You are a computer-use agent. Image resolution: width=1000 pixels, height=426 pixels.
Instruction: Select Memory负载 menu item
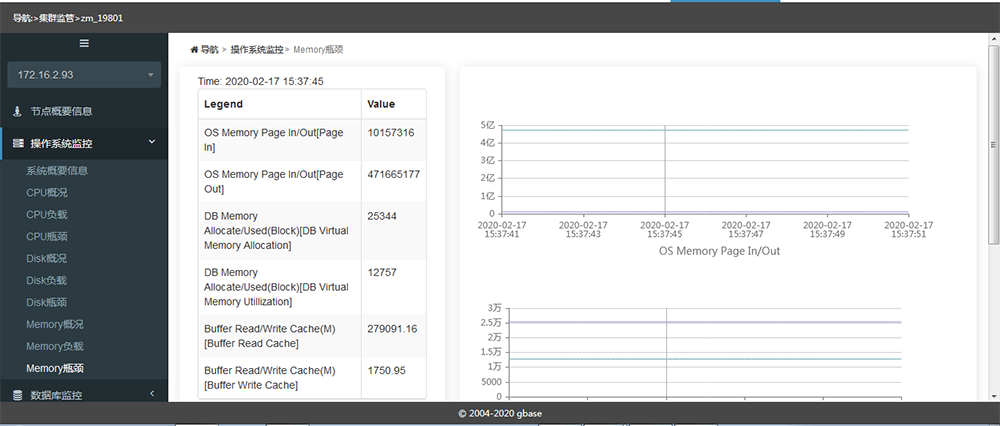(55, 347)
